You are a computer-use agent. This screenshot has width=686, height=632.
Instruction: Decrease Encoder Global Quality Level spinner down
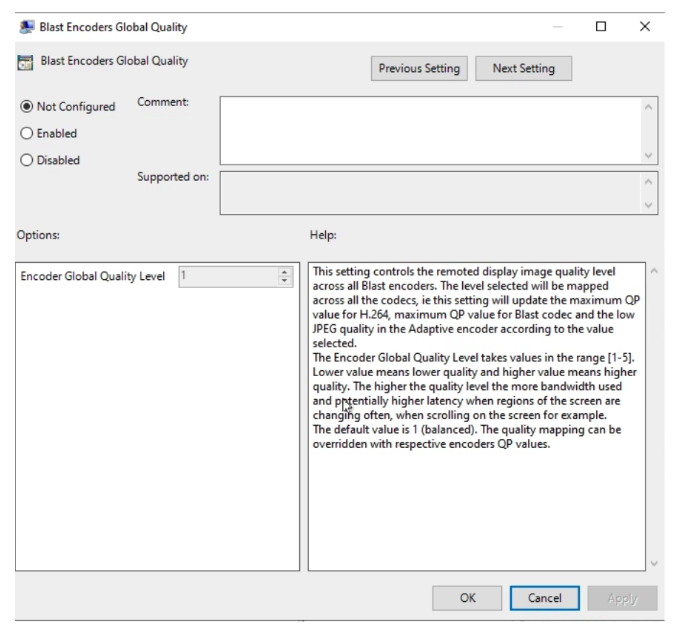point(284,281)
